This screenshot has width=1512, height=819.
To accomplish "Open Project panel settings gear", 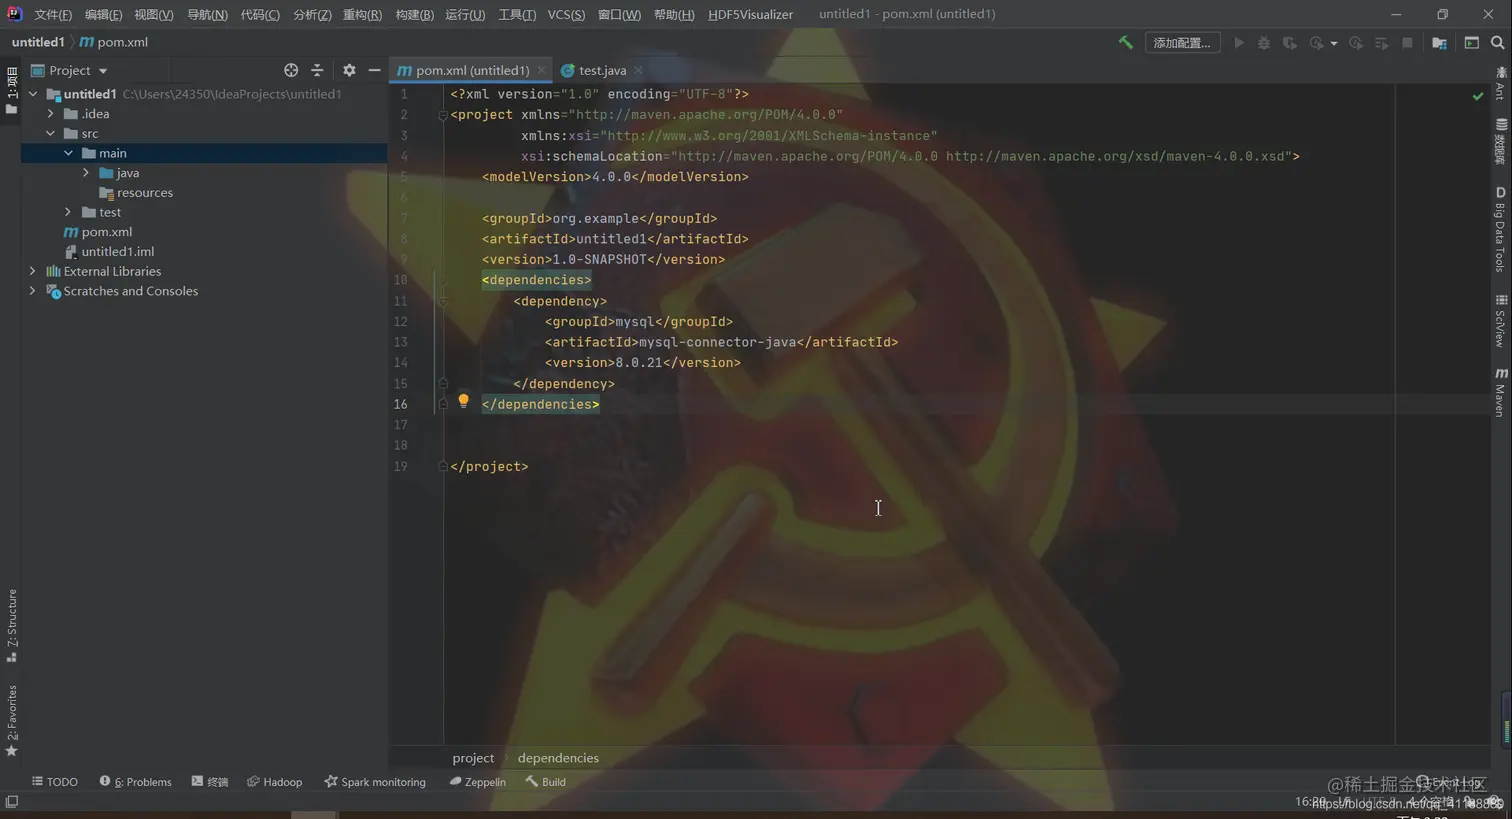I will pos(349,70).
